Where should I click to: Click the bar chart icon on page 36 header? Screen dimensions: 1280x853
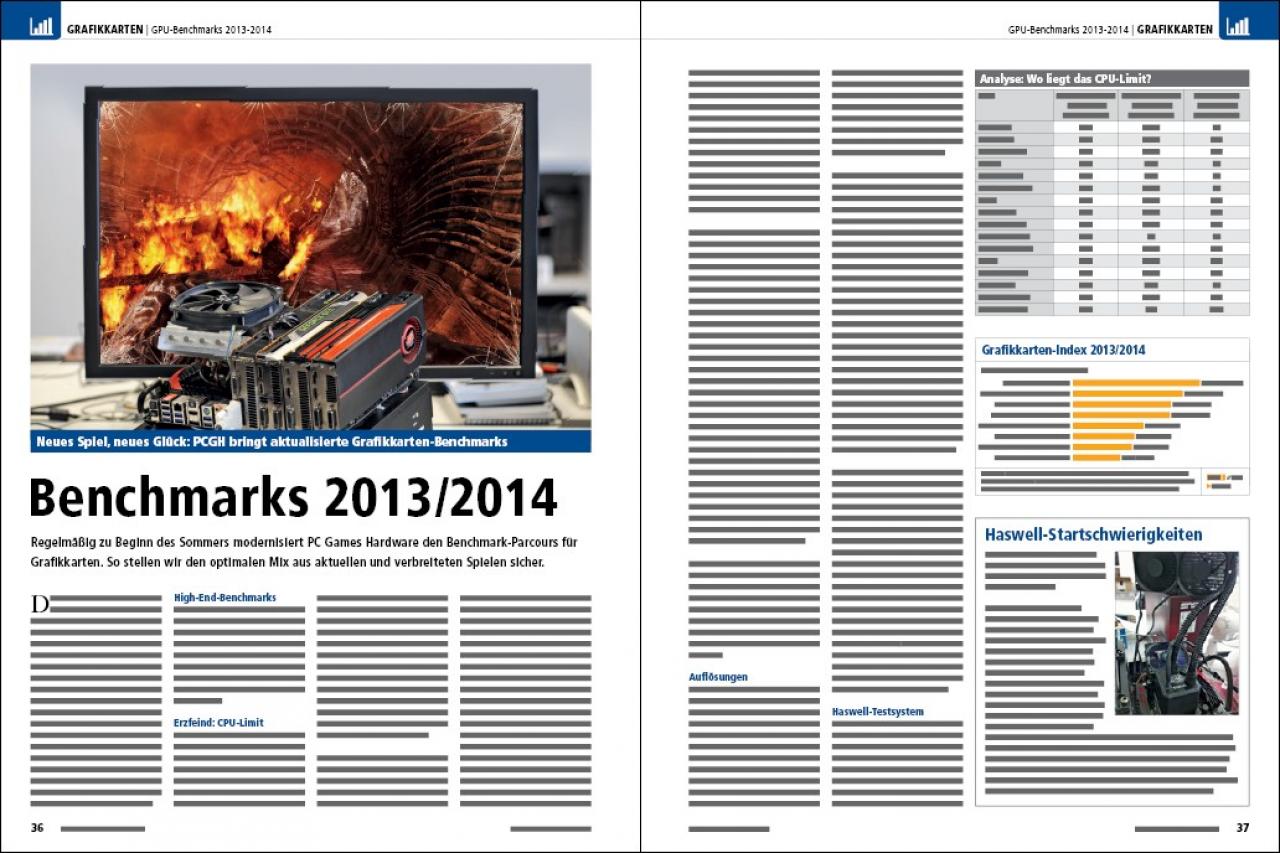tap(41, 27)
